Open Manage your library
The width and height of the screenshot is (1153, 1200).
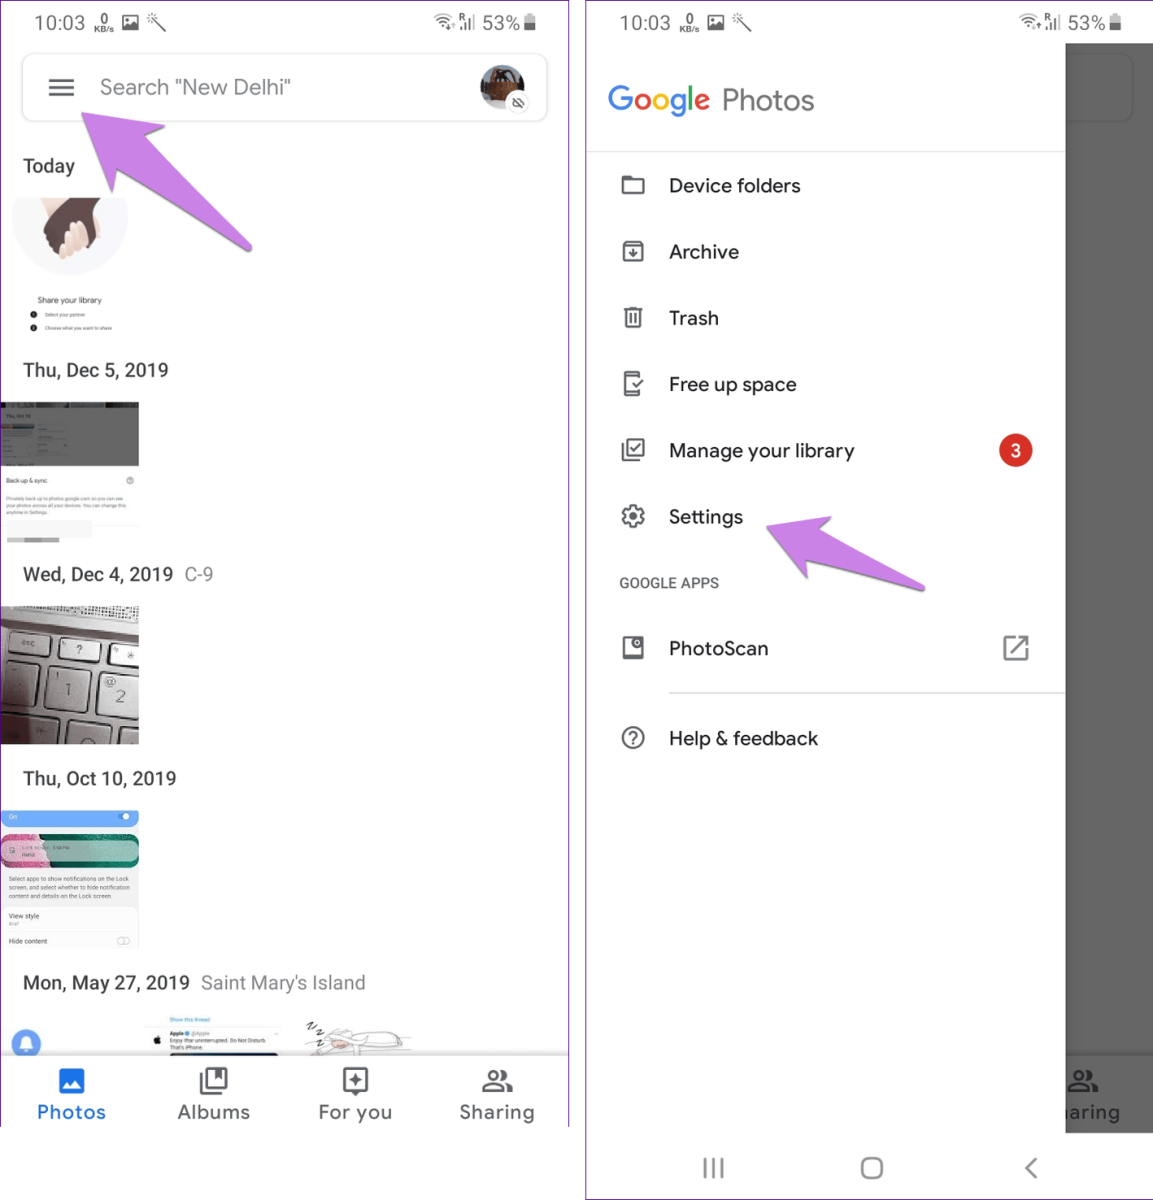tap(826, 450)
